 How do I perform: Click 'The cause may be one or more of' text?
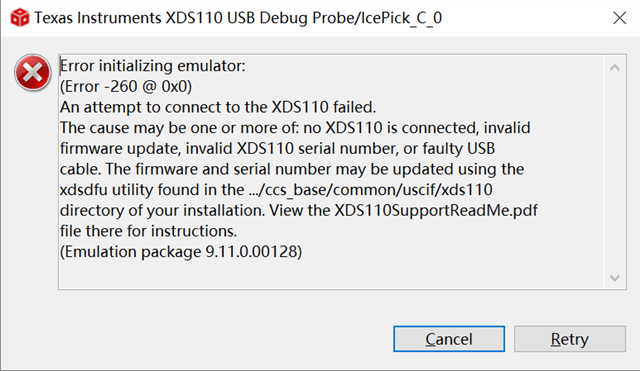click(179, 128)
